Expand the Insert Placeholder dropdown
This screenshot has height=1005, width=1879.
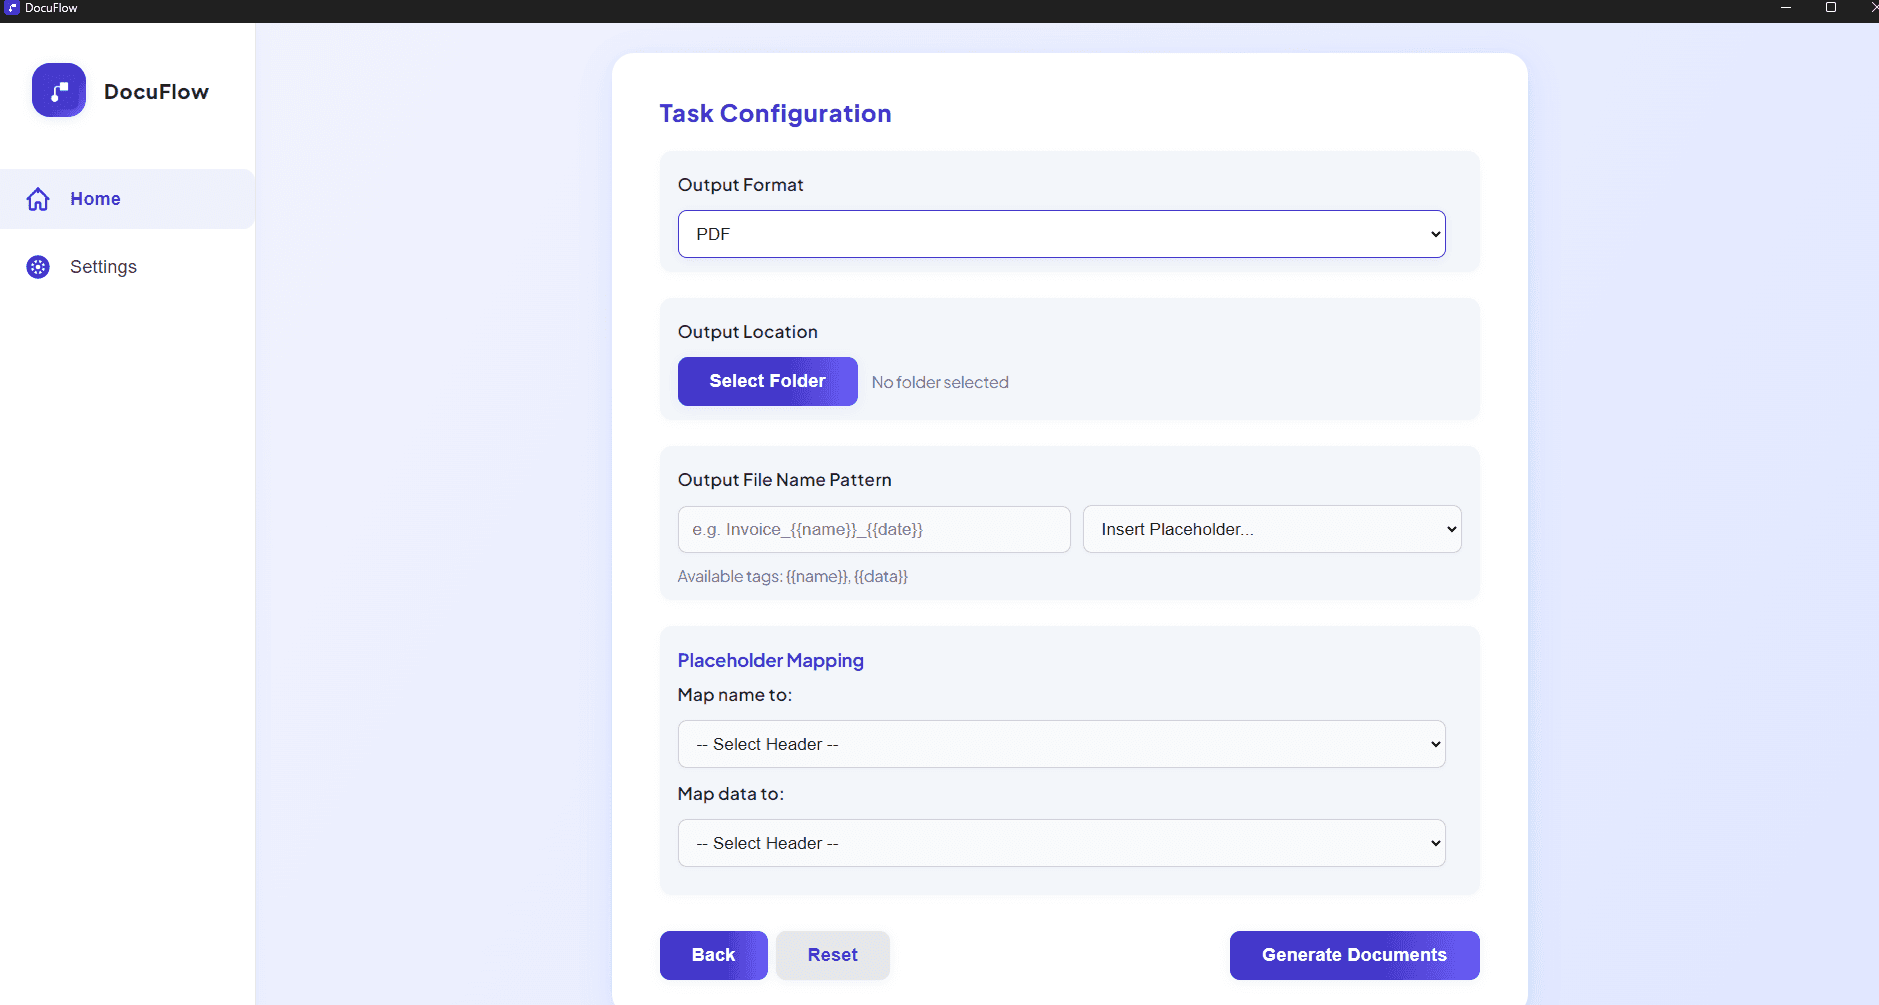pos(1271,529)
